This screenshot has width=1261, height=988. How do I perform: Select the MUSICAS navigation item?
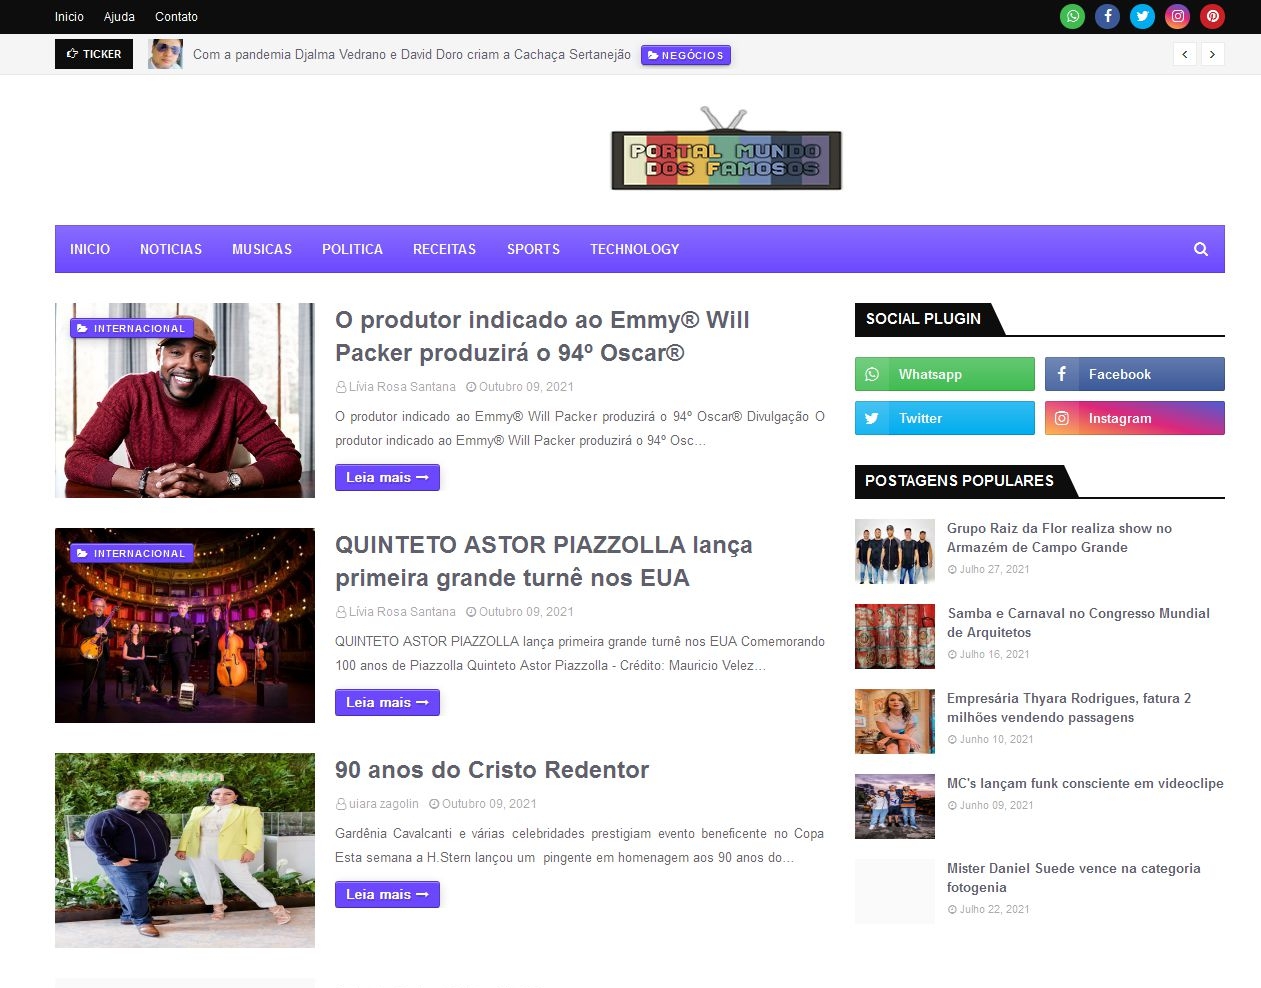[262, 249]
